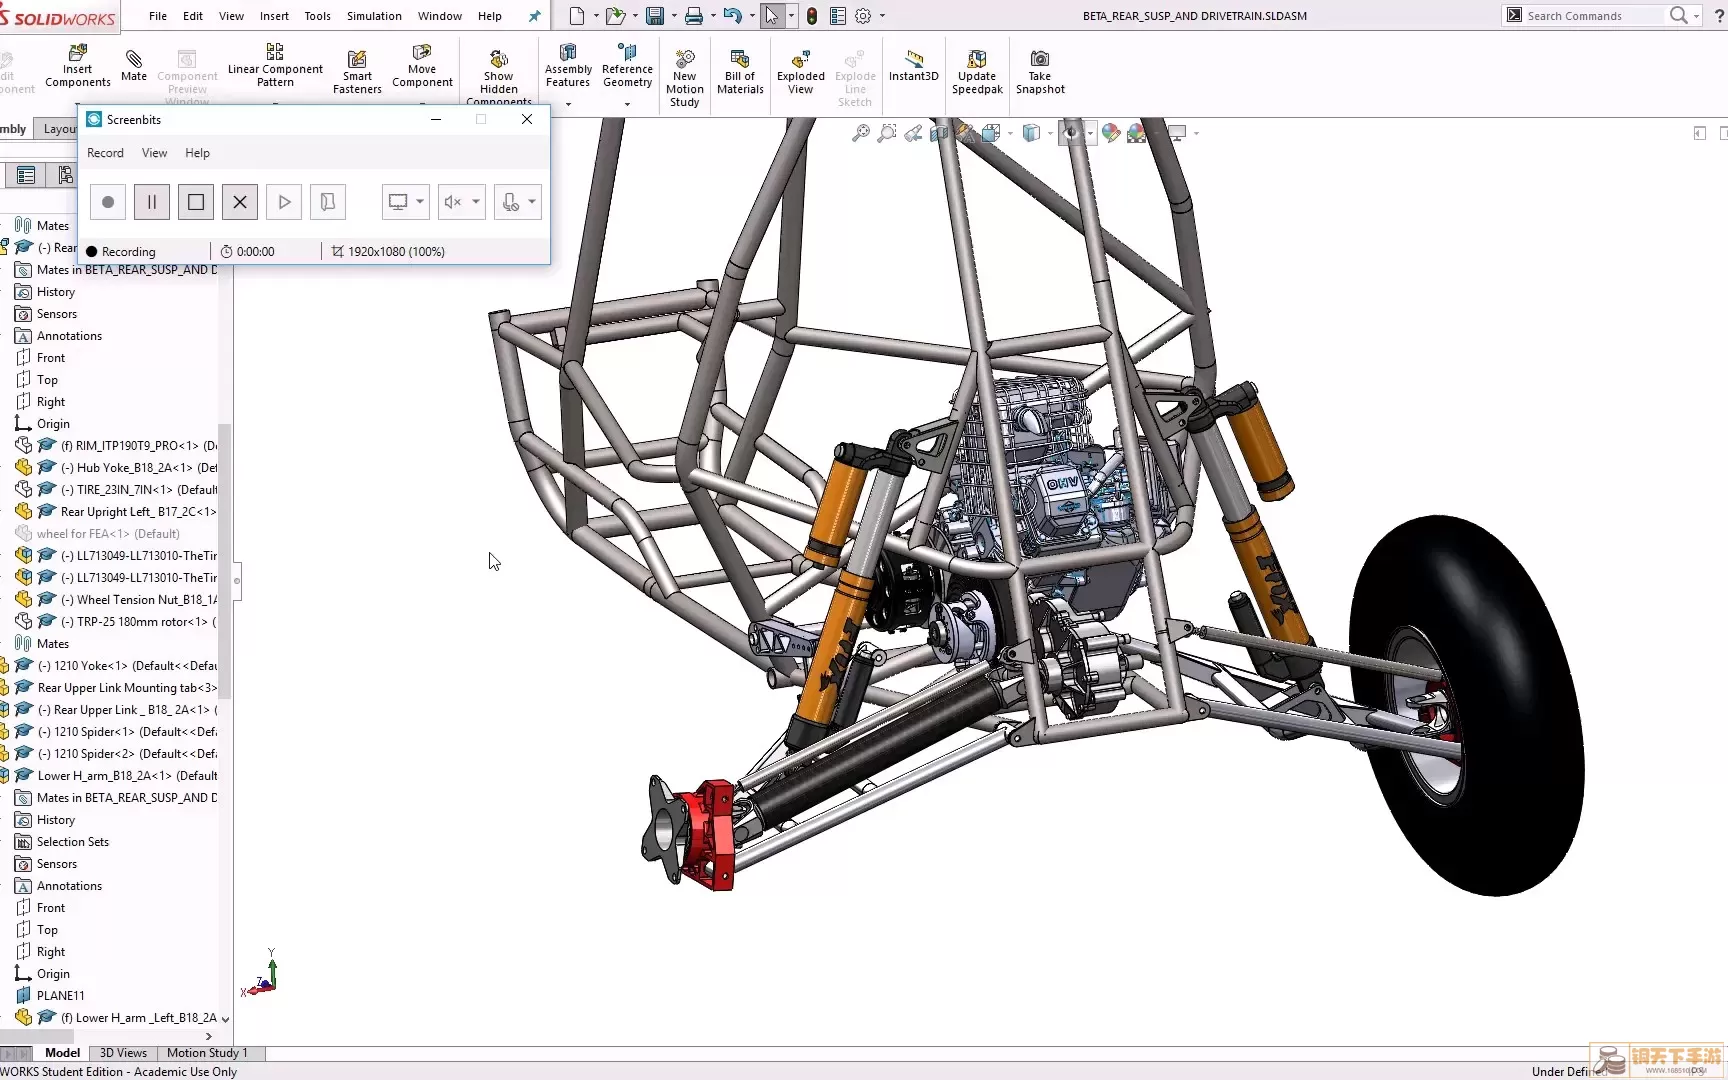The image size is (1728, 1080).
Task: Click the feature tree vertical scrollbar
Action: [x=225, y=560]
